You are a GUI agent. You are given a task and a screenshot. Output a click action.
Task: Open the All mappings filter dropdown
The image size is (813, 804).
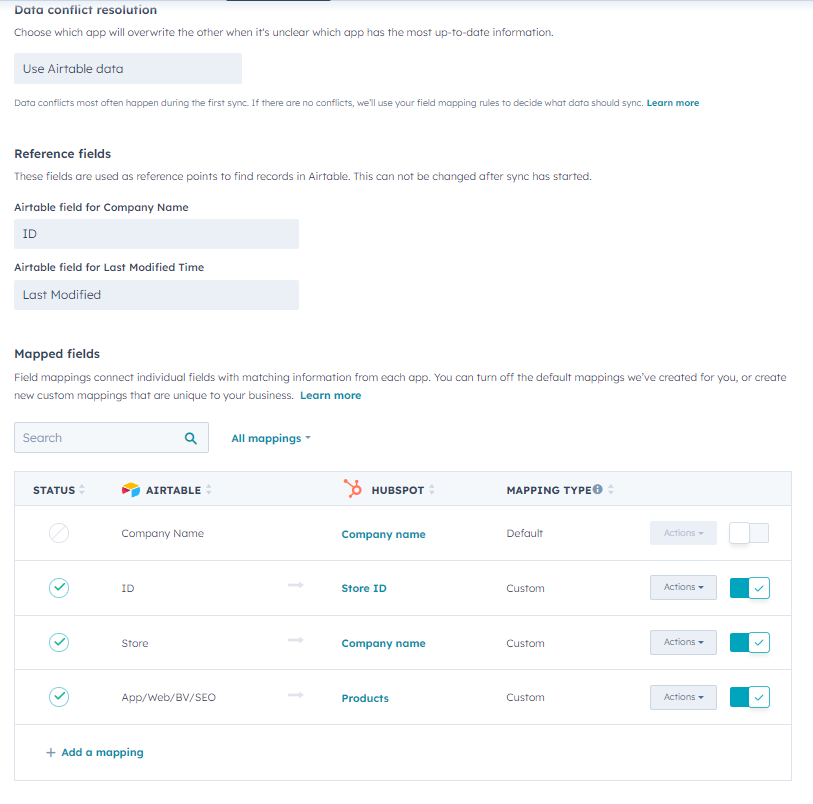[x=270, y=438]
